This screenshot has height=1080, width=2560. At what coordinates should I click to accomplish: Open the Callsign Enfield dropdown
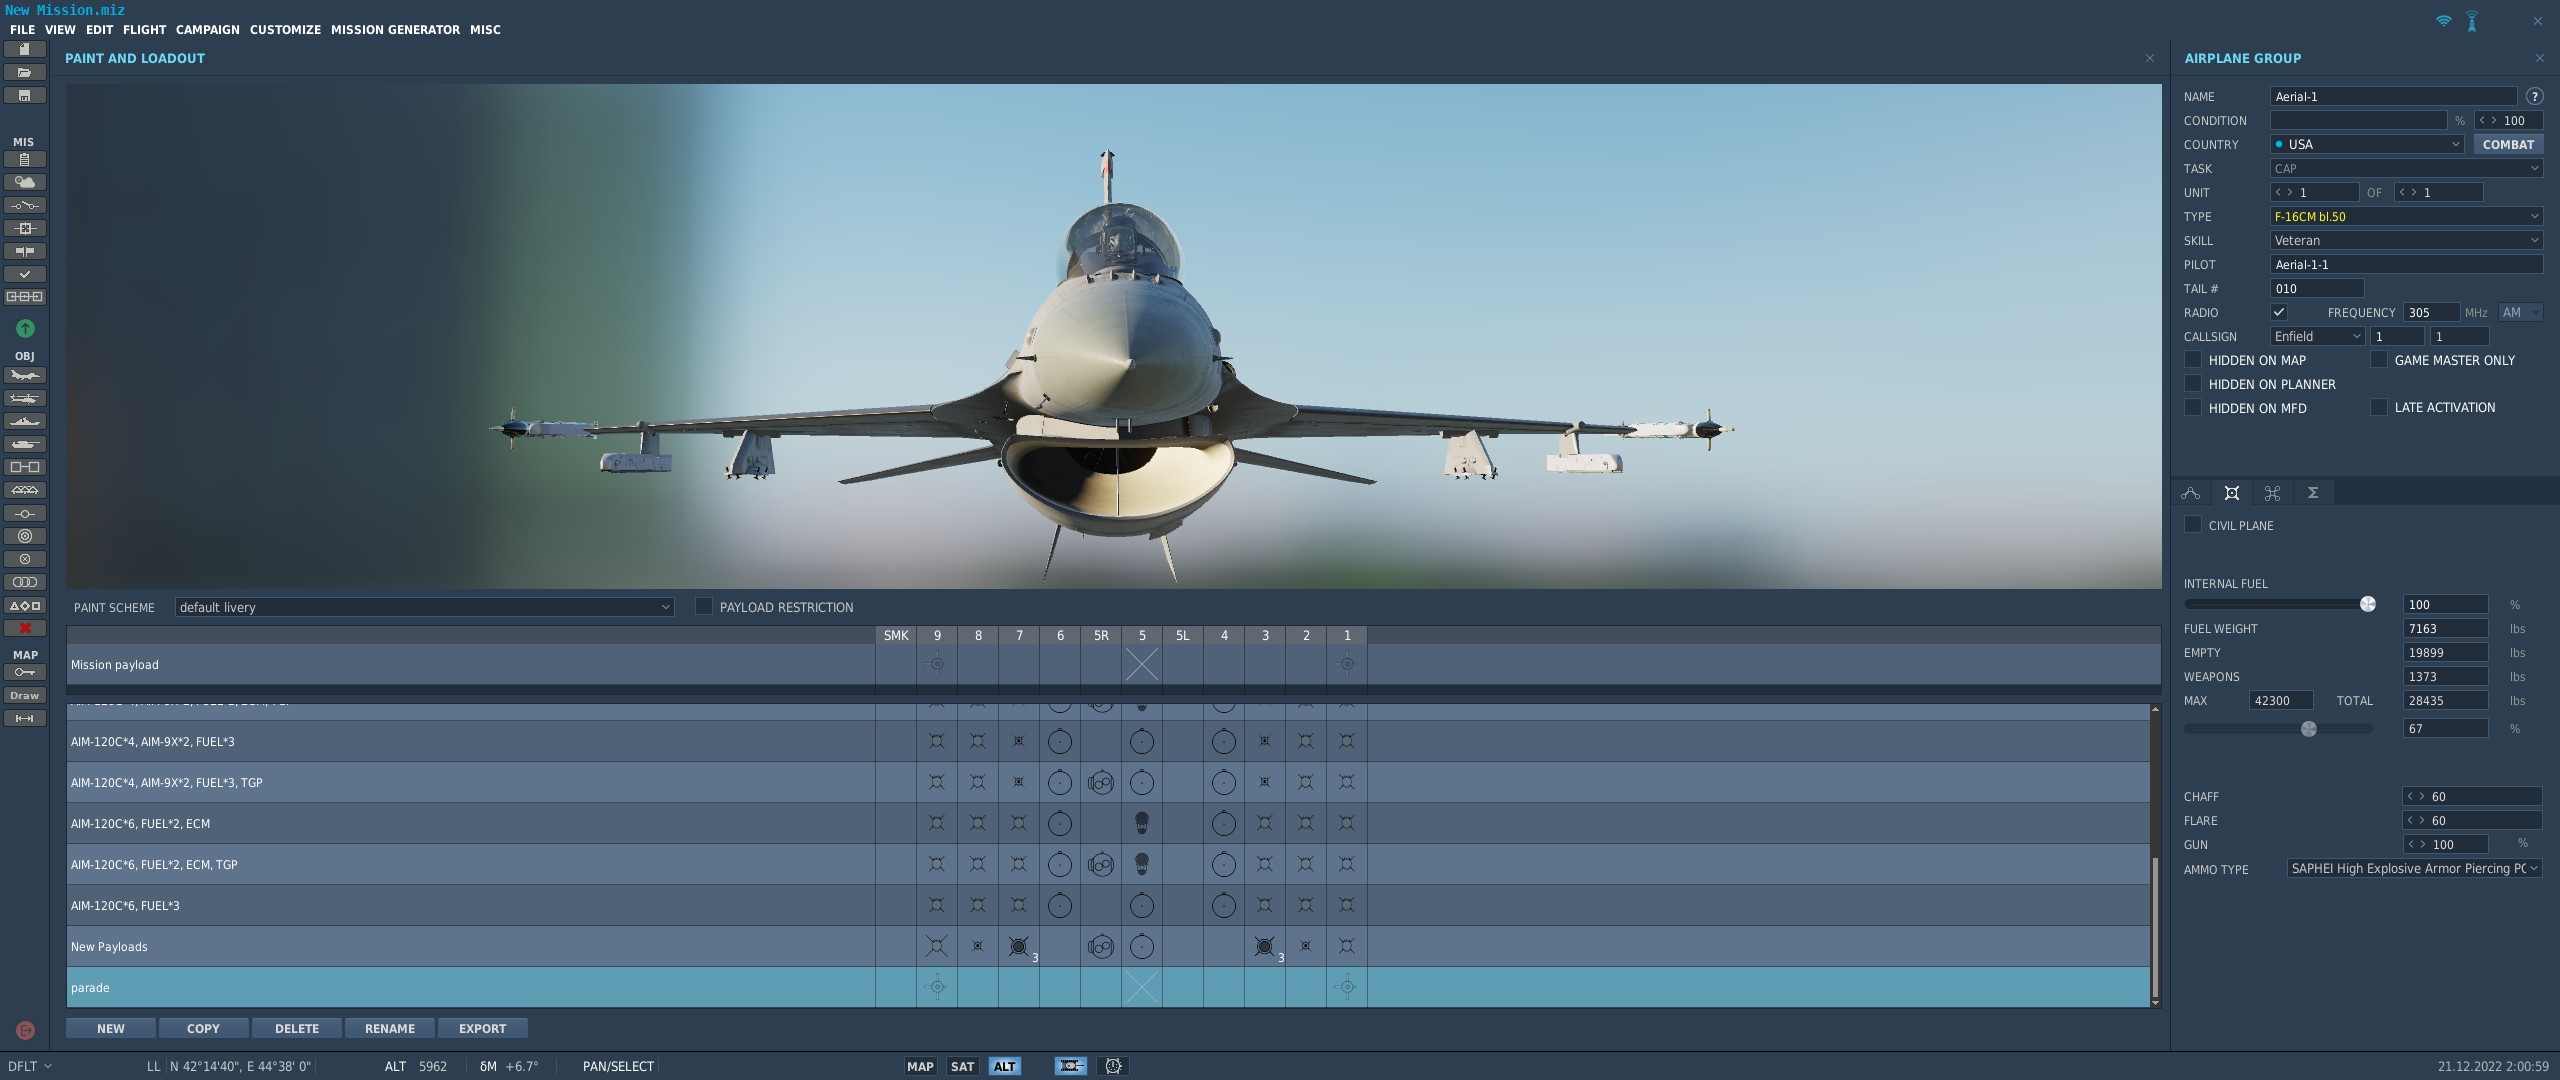pos(2317,336)
